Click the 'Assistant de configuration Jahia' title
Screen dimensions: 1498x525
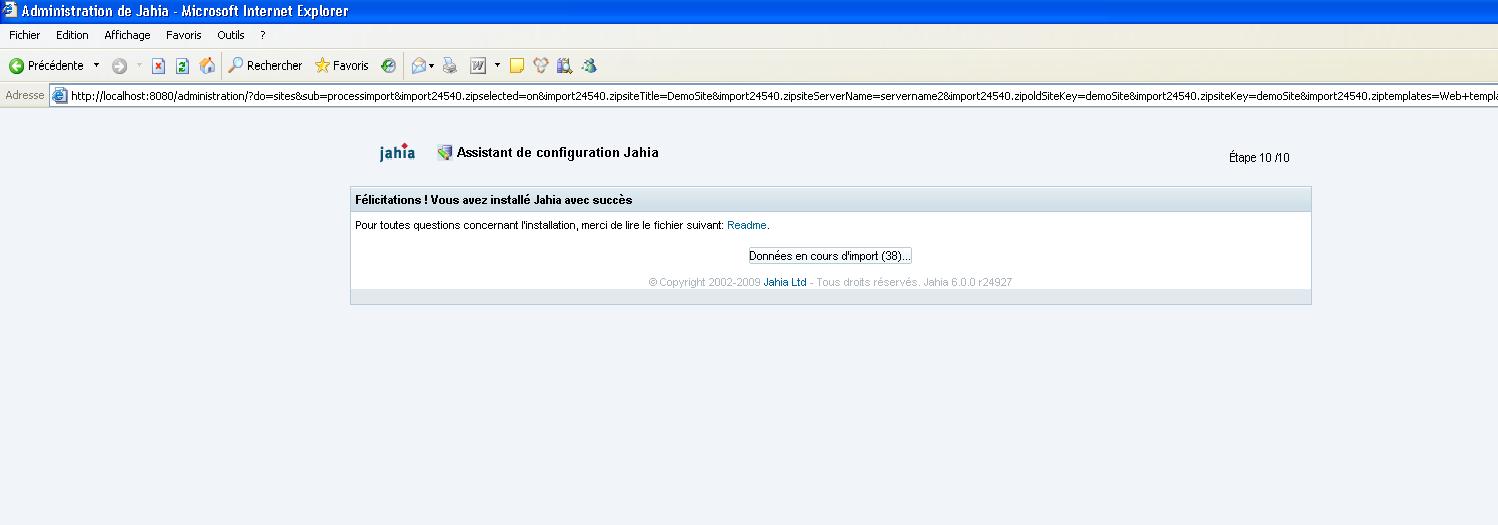point(558,153)
